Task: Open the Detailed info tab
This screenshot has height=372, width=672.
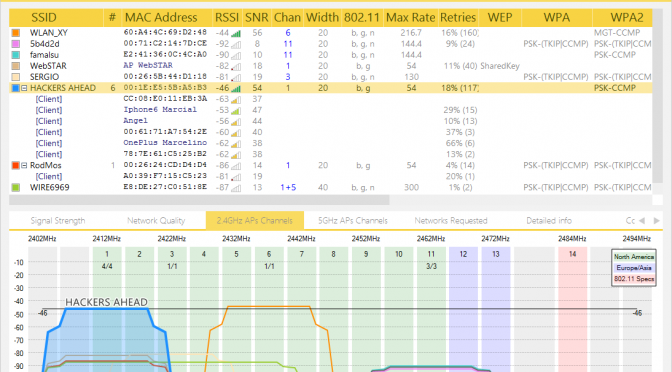Action: tap(549, 221)
